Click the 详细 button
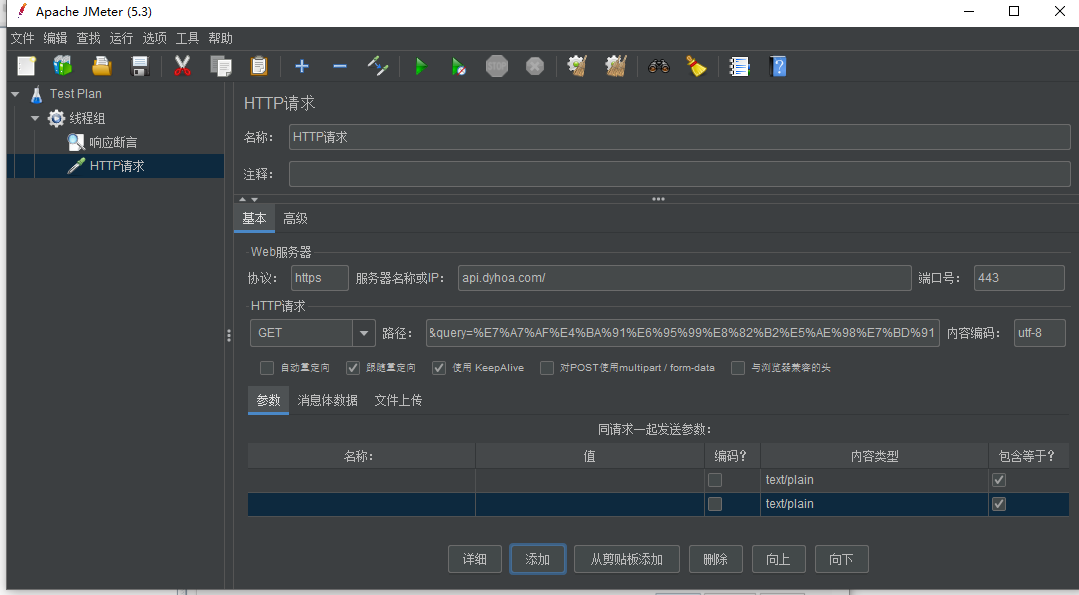Screen dimensions: 1079x595 [475, 559]
